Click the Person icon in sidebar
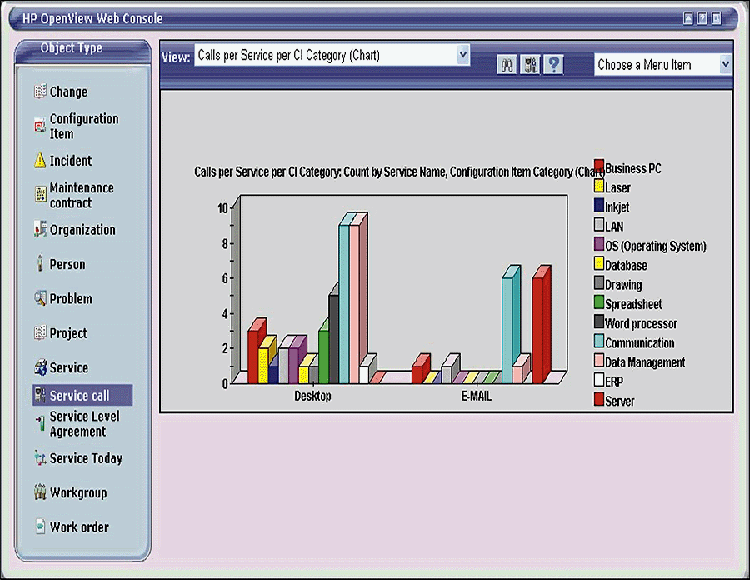The image size is (750, 580). click(40, 264)
